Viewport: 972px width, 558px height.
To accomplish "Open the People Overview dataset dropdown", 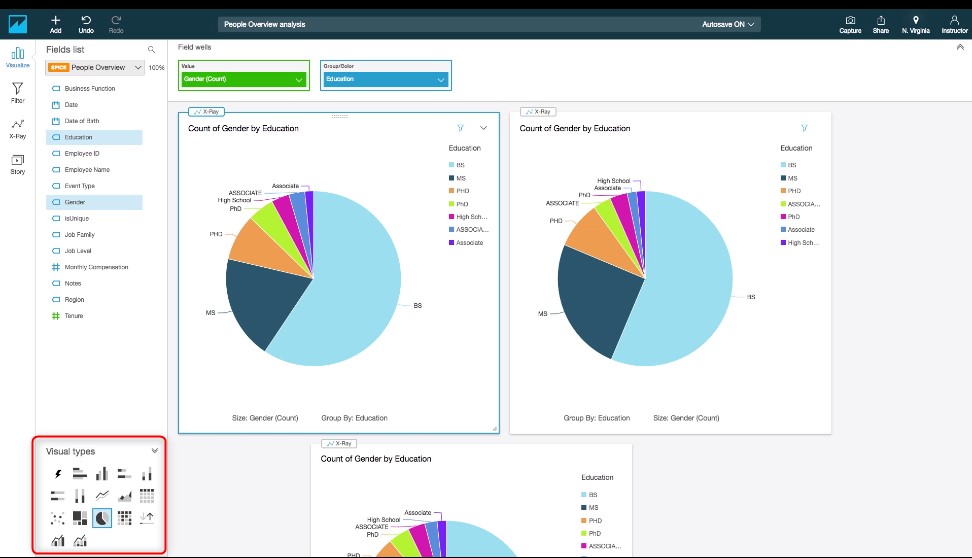I will (x=95, y=68).
